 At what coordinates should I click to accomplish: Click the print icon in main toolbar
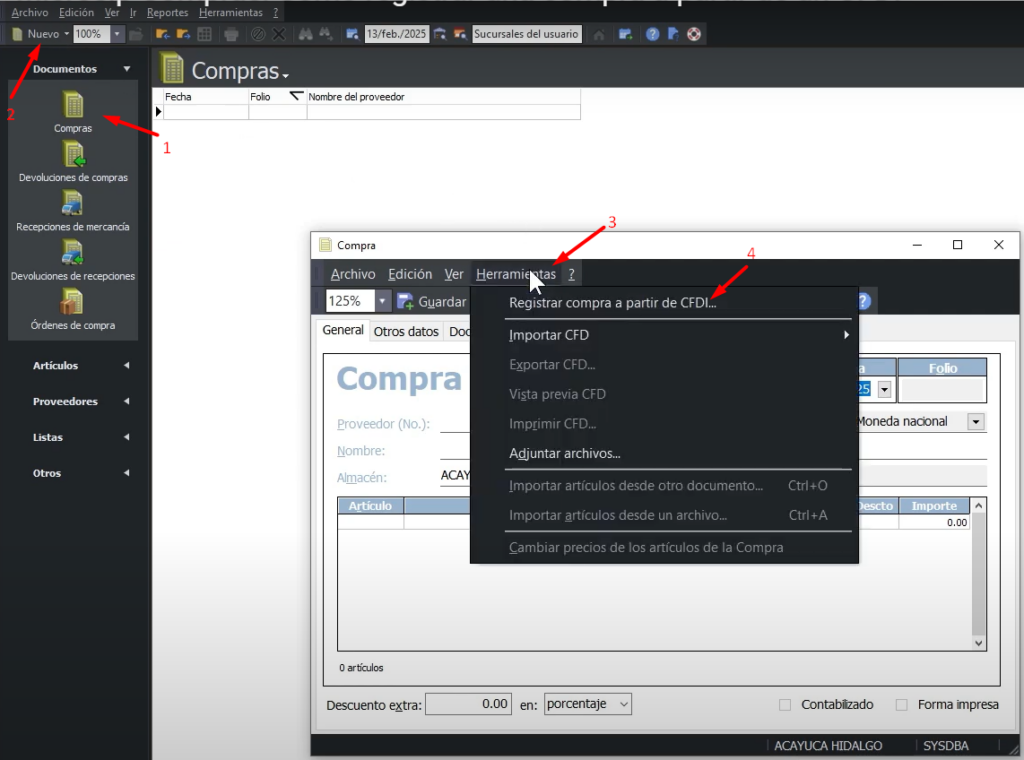pyautogui.click(x=232, y=34)
